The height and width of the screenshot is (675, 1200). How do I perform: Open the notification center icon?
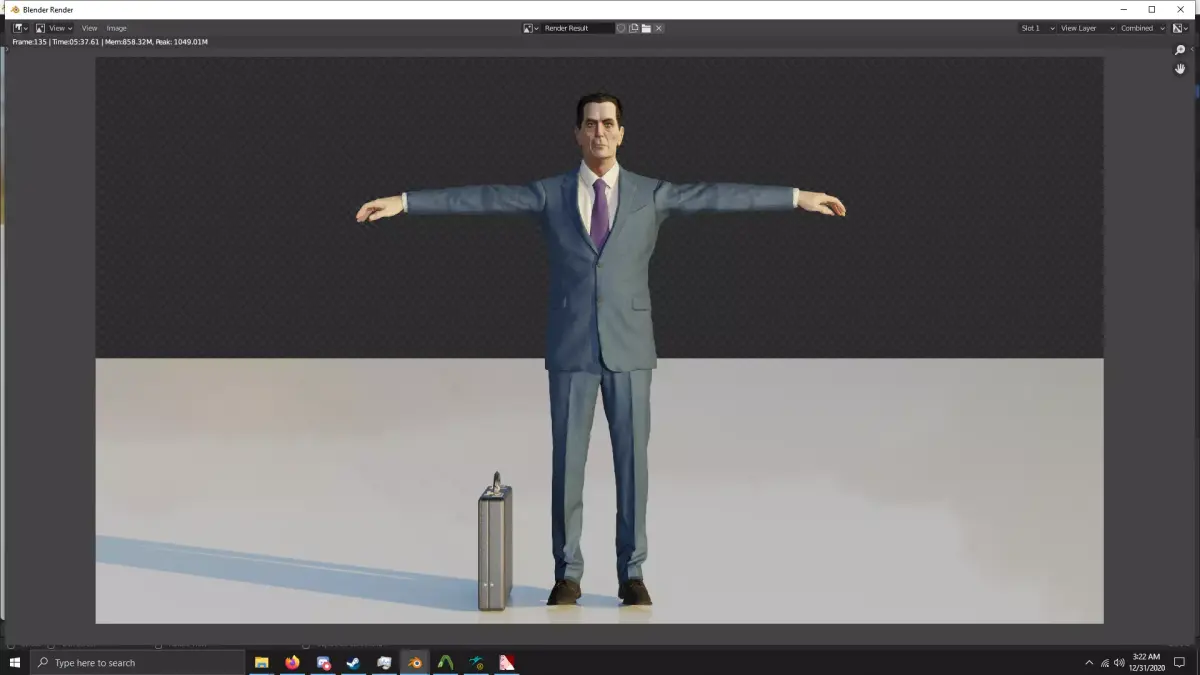[1180, 663]
